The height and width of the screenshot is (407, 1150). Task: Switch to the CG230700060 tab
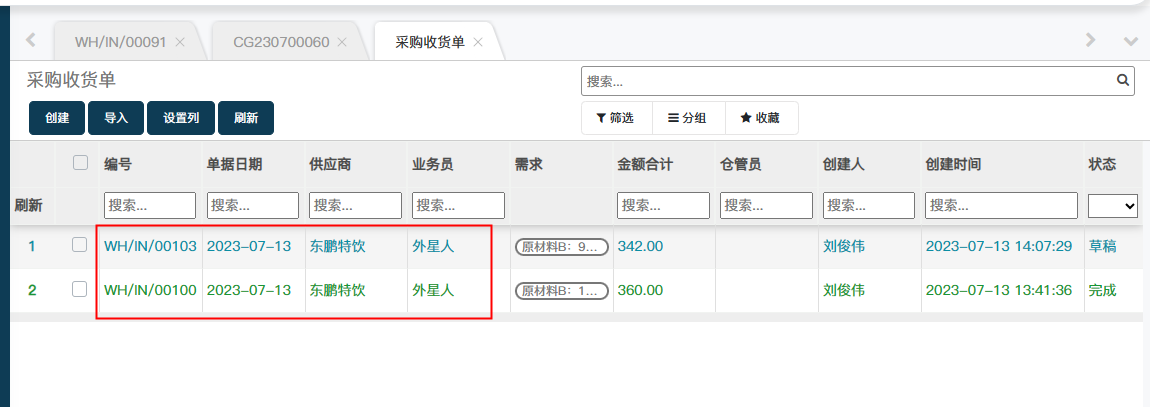pyautogui.click(x=281, y=42)
